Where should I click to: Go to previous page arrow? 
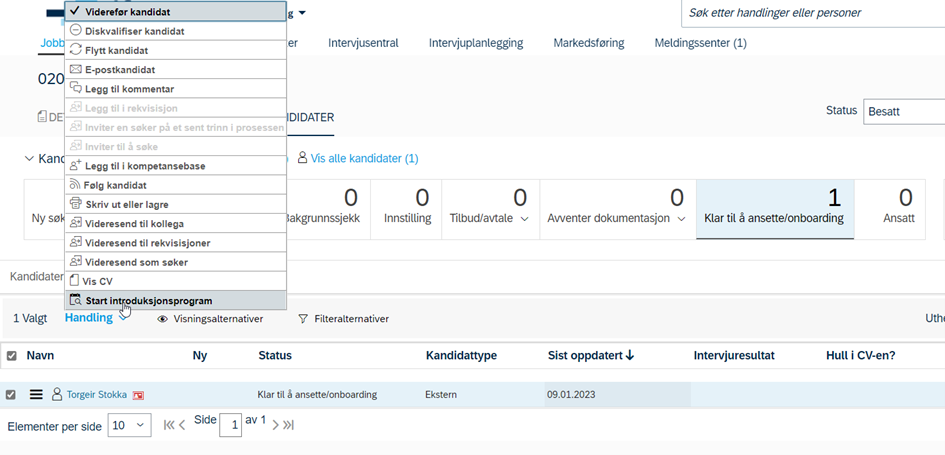(182, 425)
